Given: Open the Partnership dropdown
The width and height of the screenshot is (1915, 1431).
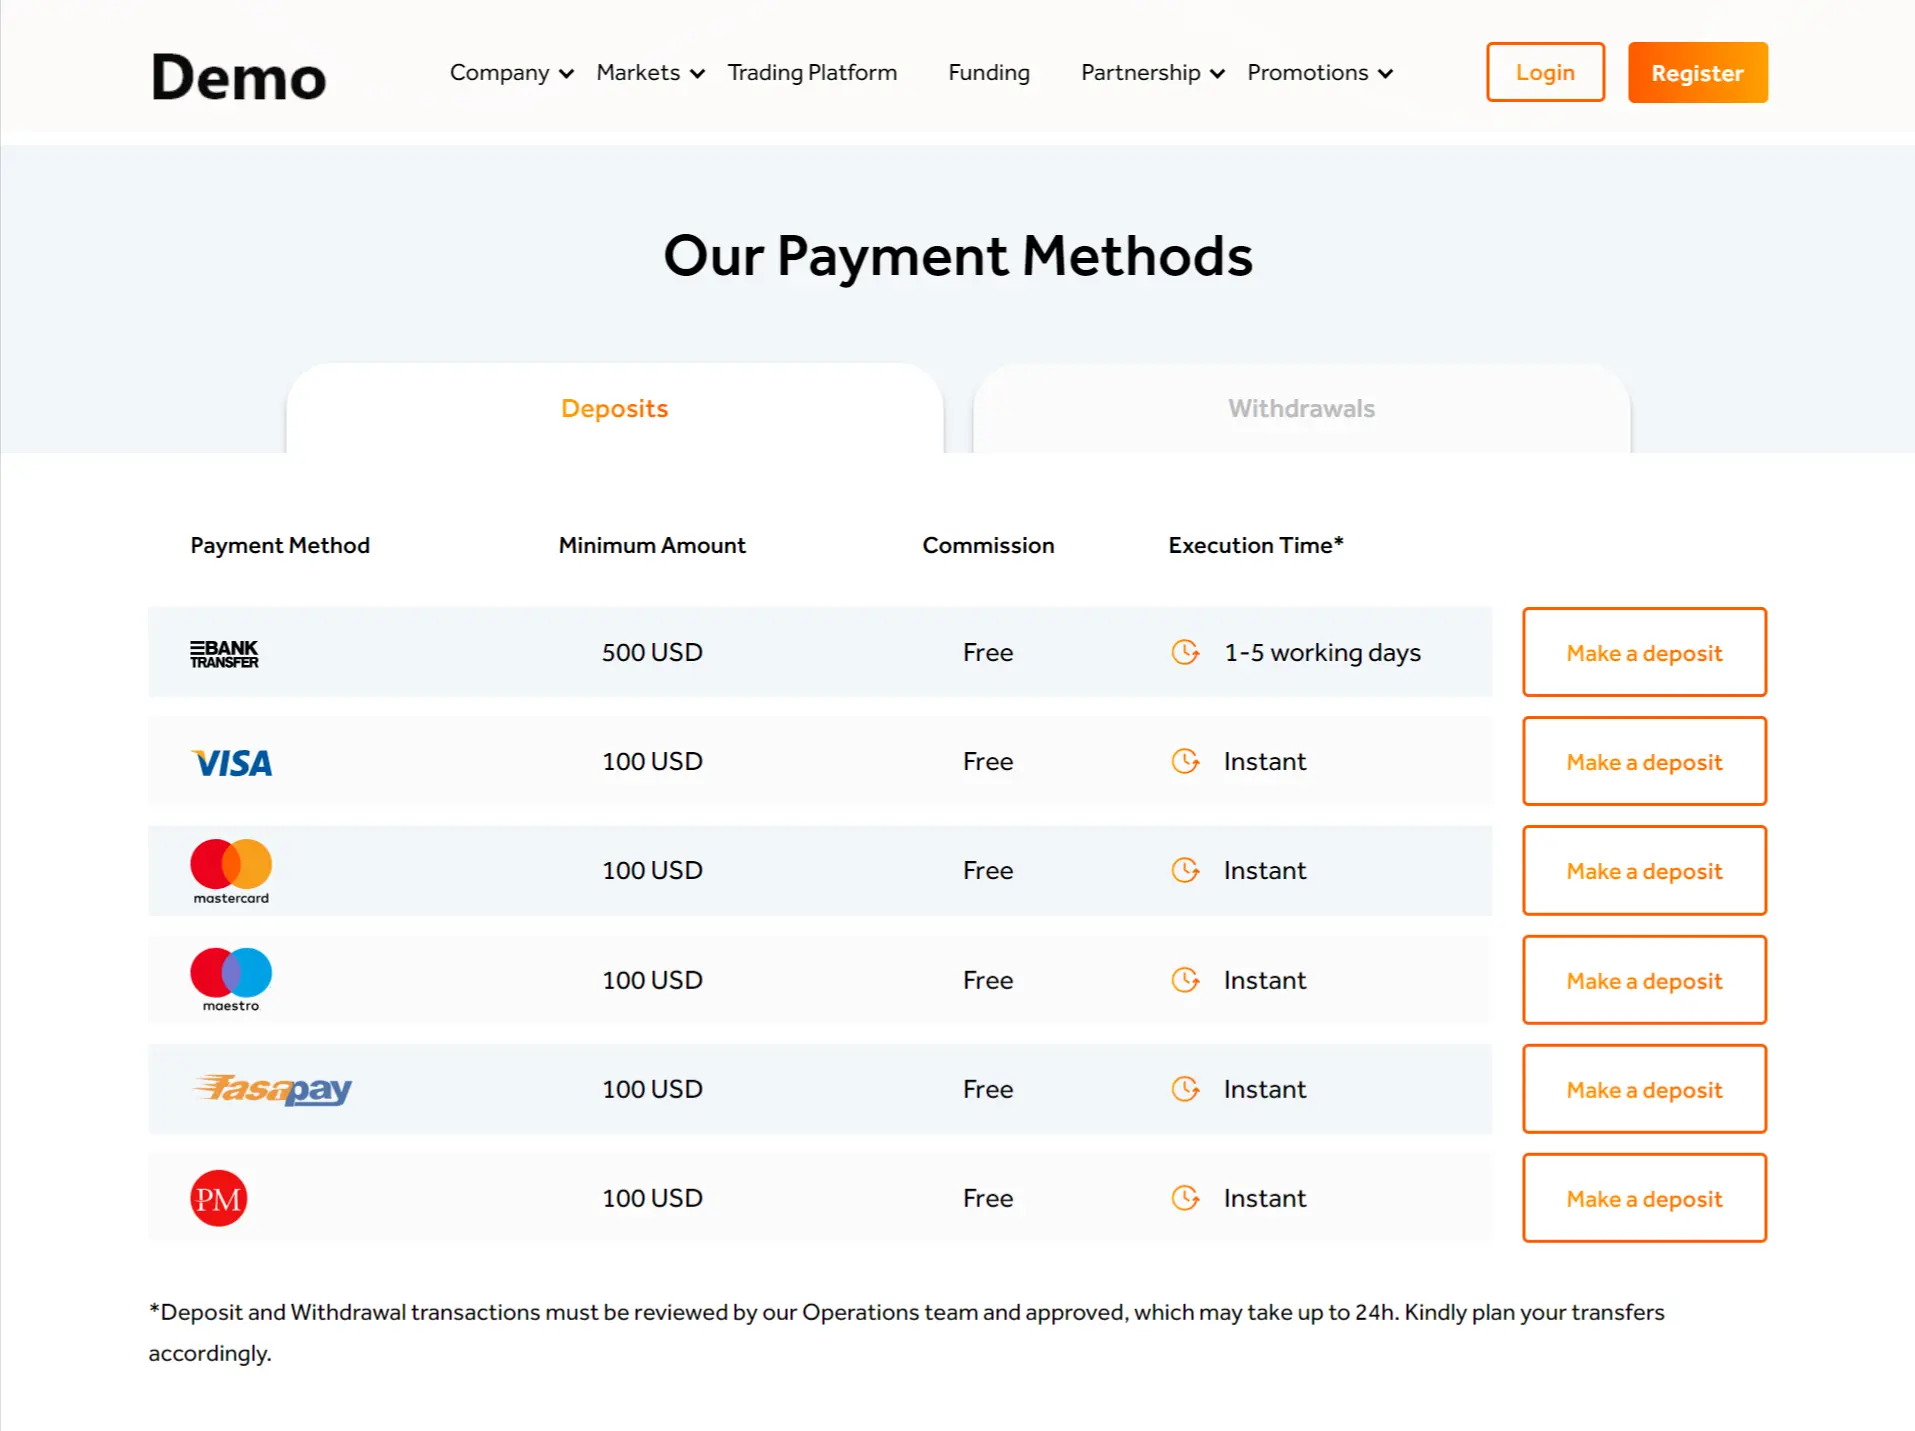Looking at the screenshot, I should [x=1152, y=73].
